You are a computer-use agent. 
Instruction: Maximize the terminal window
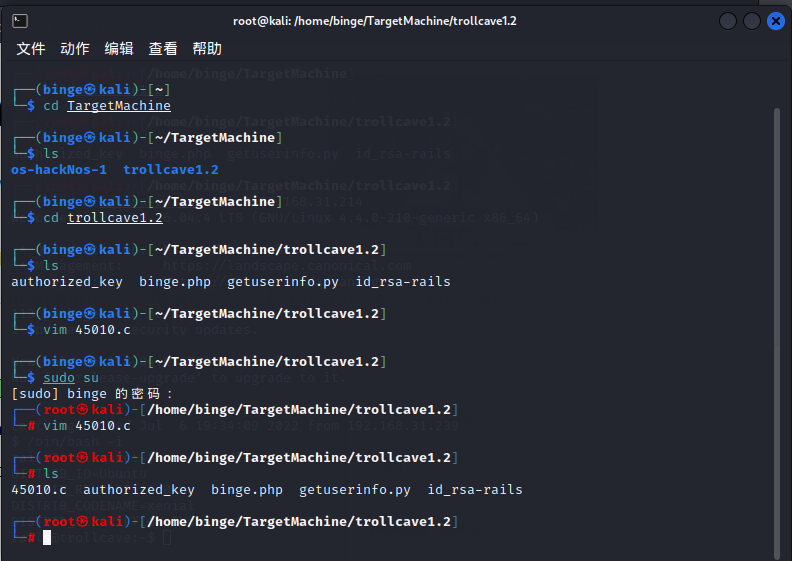[752, 21]
